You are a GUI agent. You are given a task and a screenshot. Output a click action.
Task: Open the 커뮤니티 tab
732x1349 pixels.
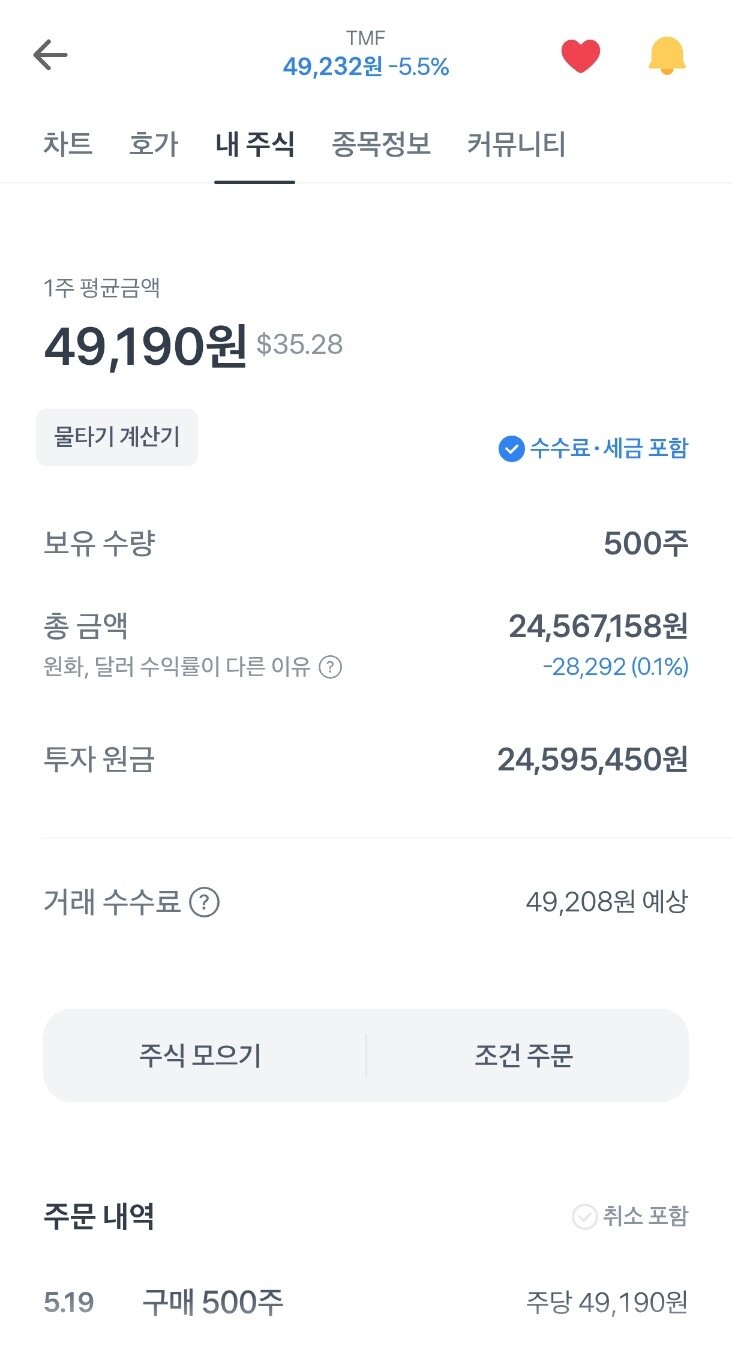tap(516, 145)
